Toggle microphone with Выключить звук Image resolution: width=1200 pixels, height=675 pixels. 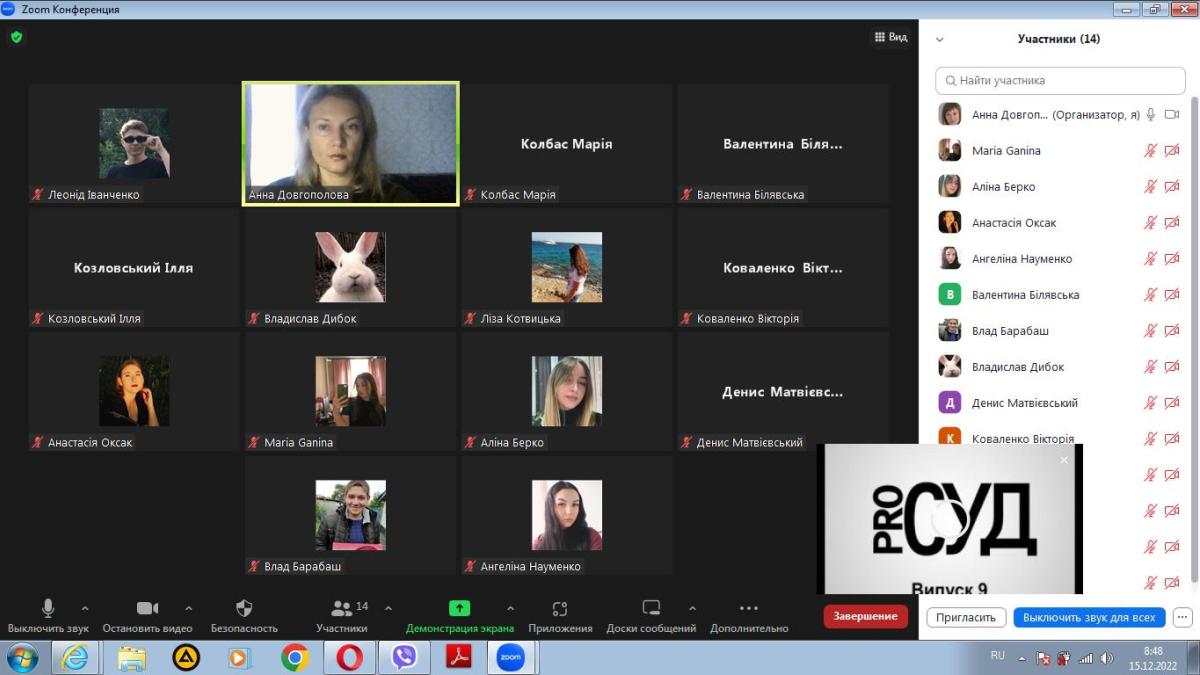tap(48, 608)
